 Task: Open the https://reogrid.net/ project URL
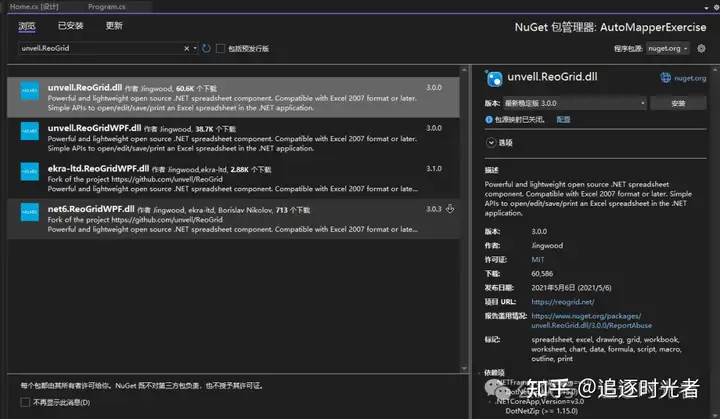click(x=562, y=302)
